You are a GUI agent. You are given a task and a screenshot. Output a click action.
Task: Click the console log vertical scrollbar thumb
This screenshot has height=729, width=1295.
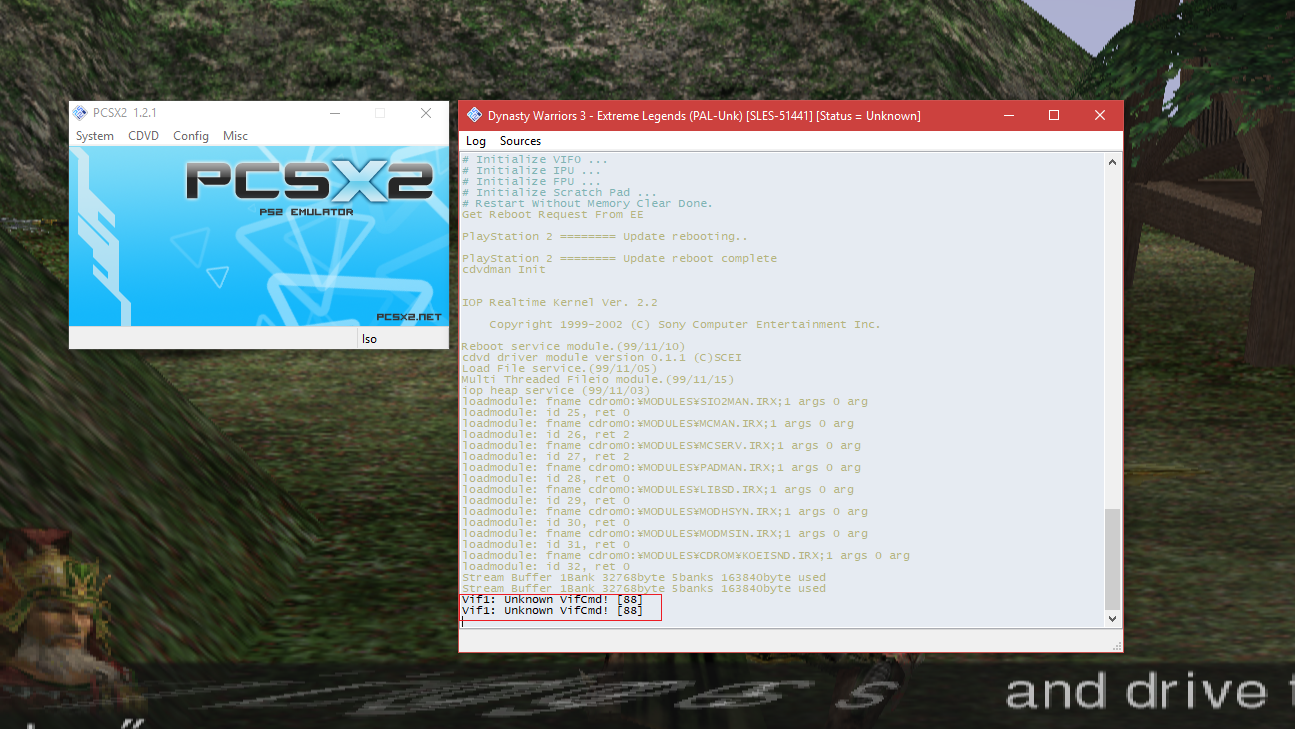[x=1112, y=558]
